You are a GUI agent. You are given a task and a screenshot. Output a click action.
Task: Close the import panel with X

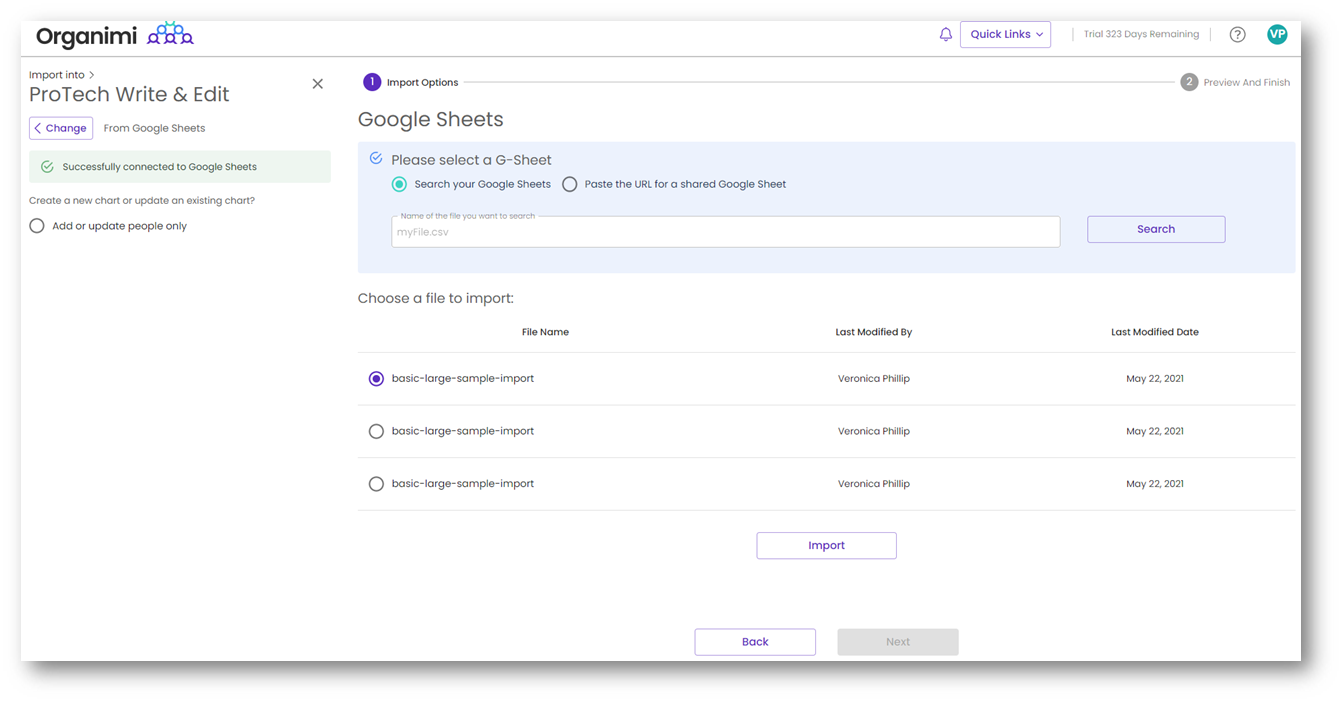tap(317, 84)
